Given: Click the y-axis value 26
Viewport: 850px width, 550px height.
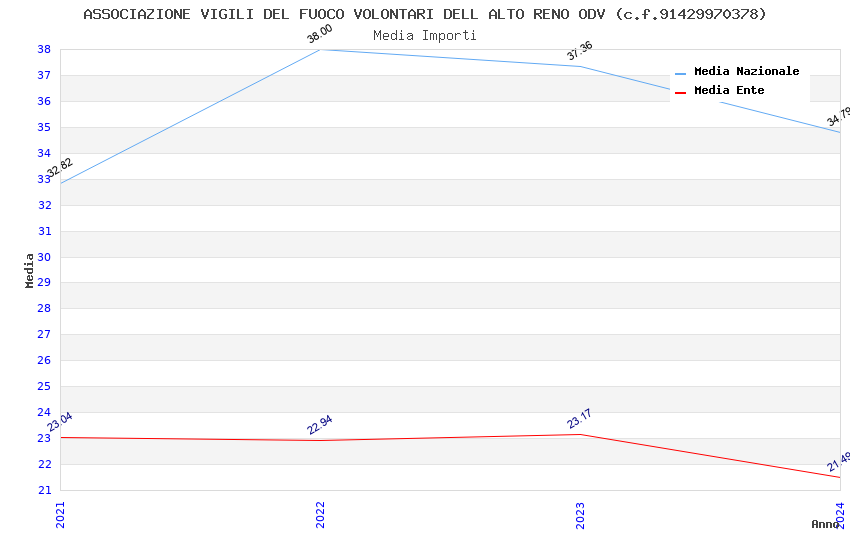Looking at the screenshot, I should [44, 360].
